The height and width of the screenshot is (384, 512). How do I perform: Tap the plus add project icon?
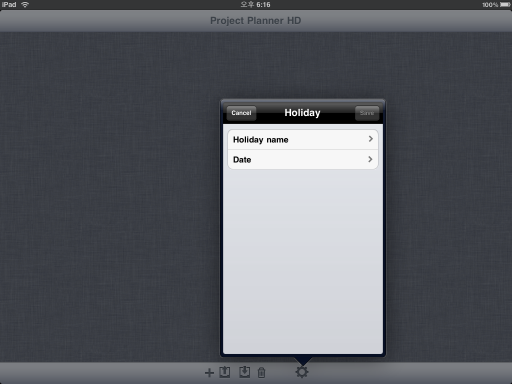point(209,372)
